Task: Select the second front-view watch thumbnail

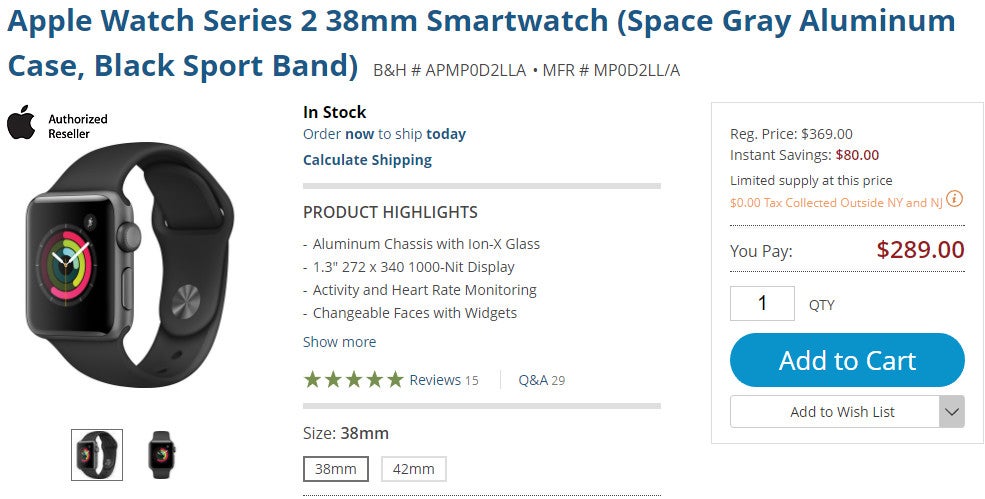Action: pos(161,455)
